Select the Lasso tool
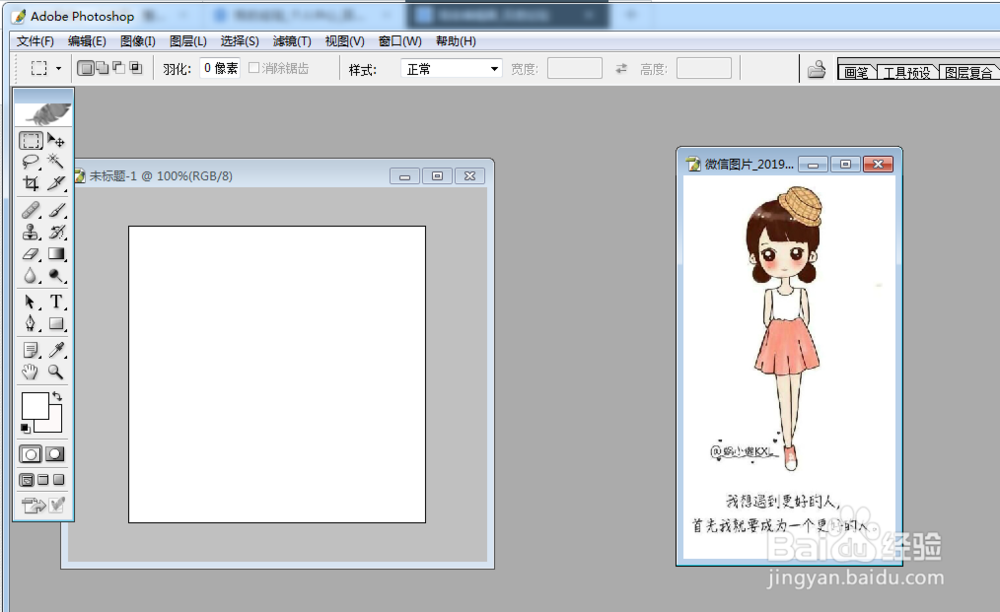 [x=31, y=162]
